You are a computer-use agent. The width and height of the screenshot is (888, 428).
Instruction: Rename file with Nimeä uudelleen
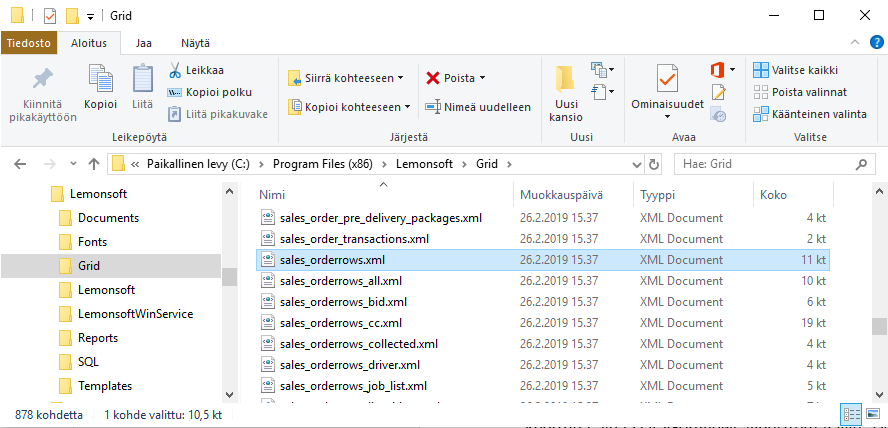pyautogui.click(x=479, y=106)
